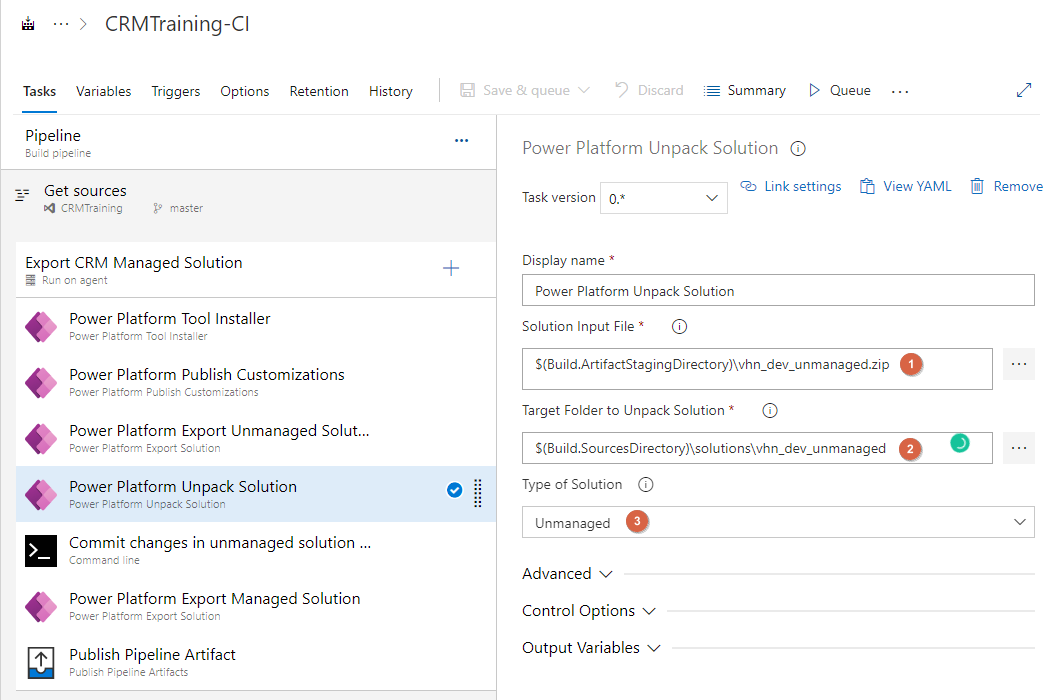Open the Triggers tab
The height and width of the screenshot is (700, 1059).
pyautogui.click(x=176, y=91)
